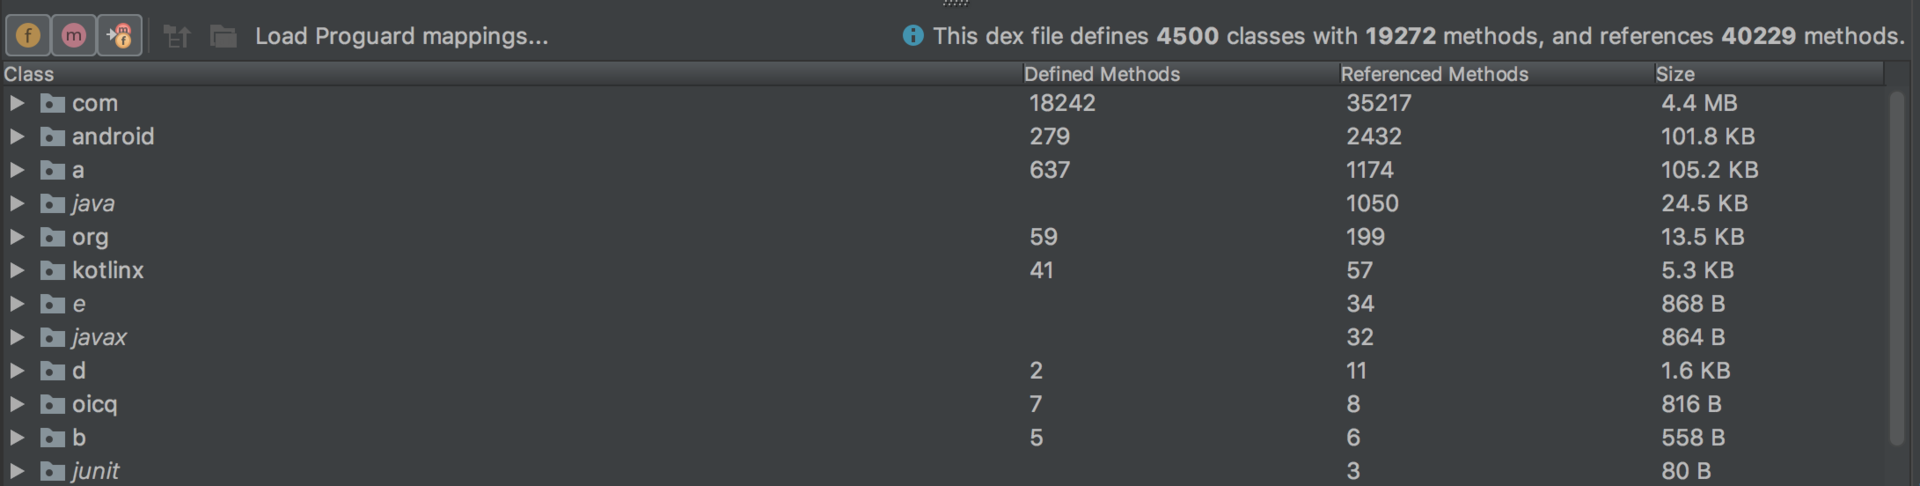Toggle the show methods 'm' button

click(x=74, y=36)
